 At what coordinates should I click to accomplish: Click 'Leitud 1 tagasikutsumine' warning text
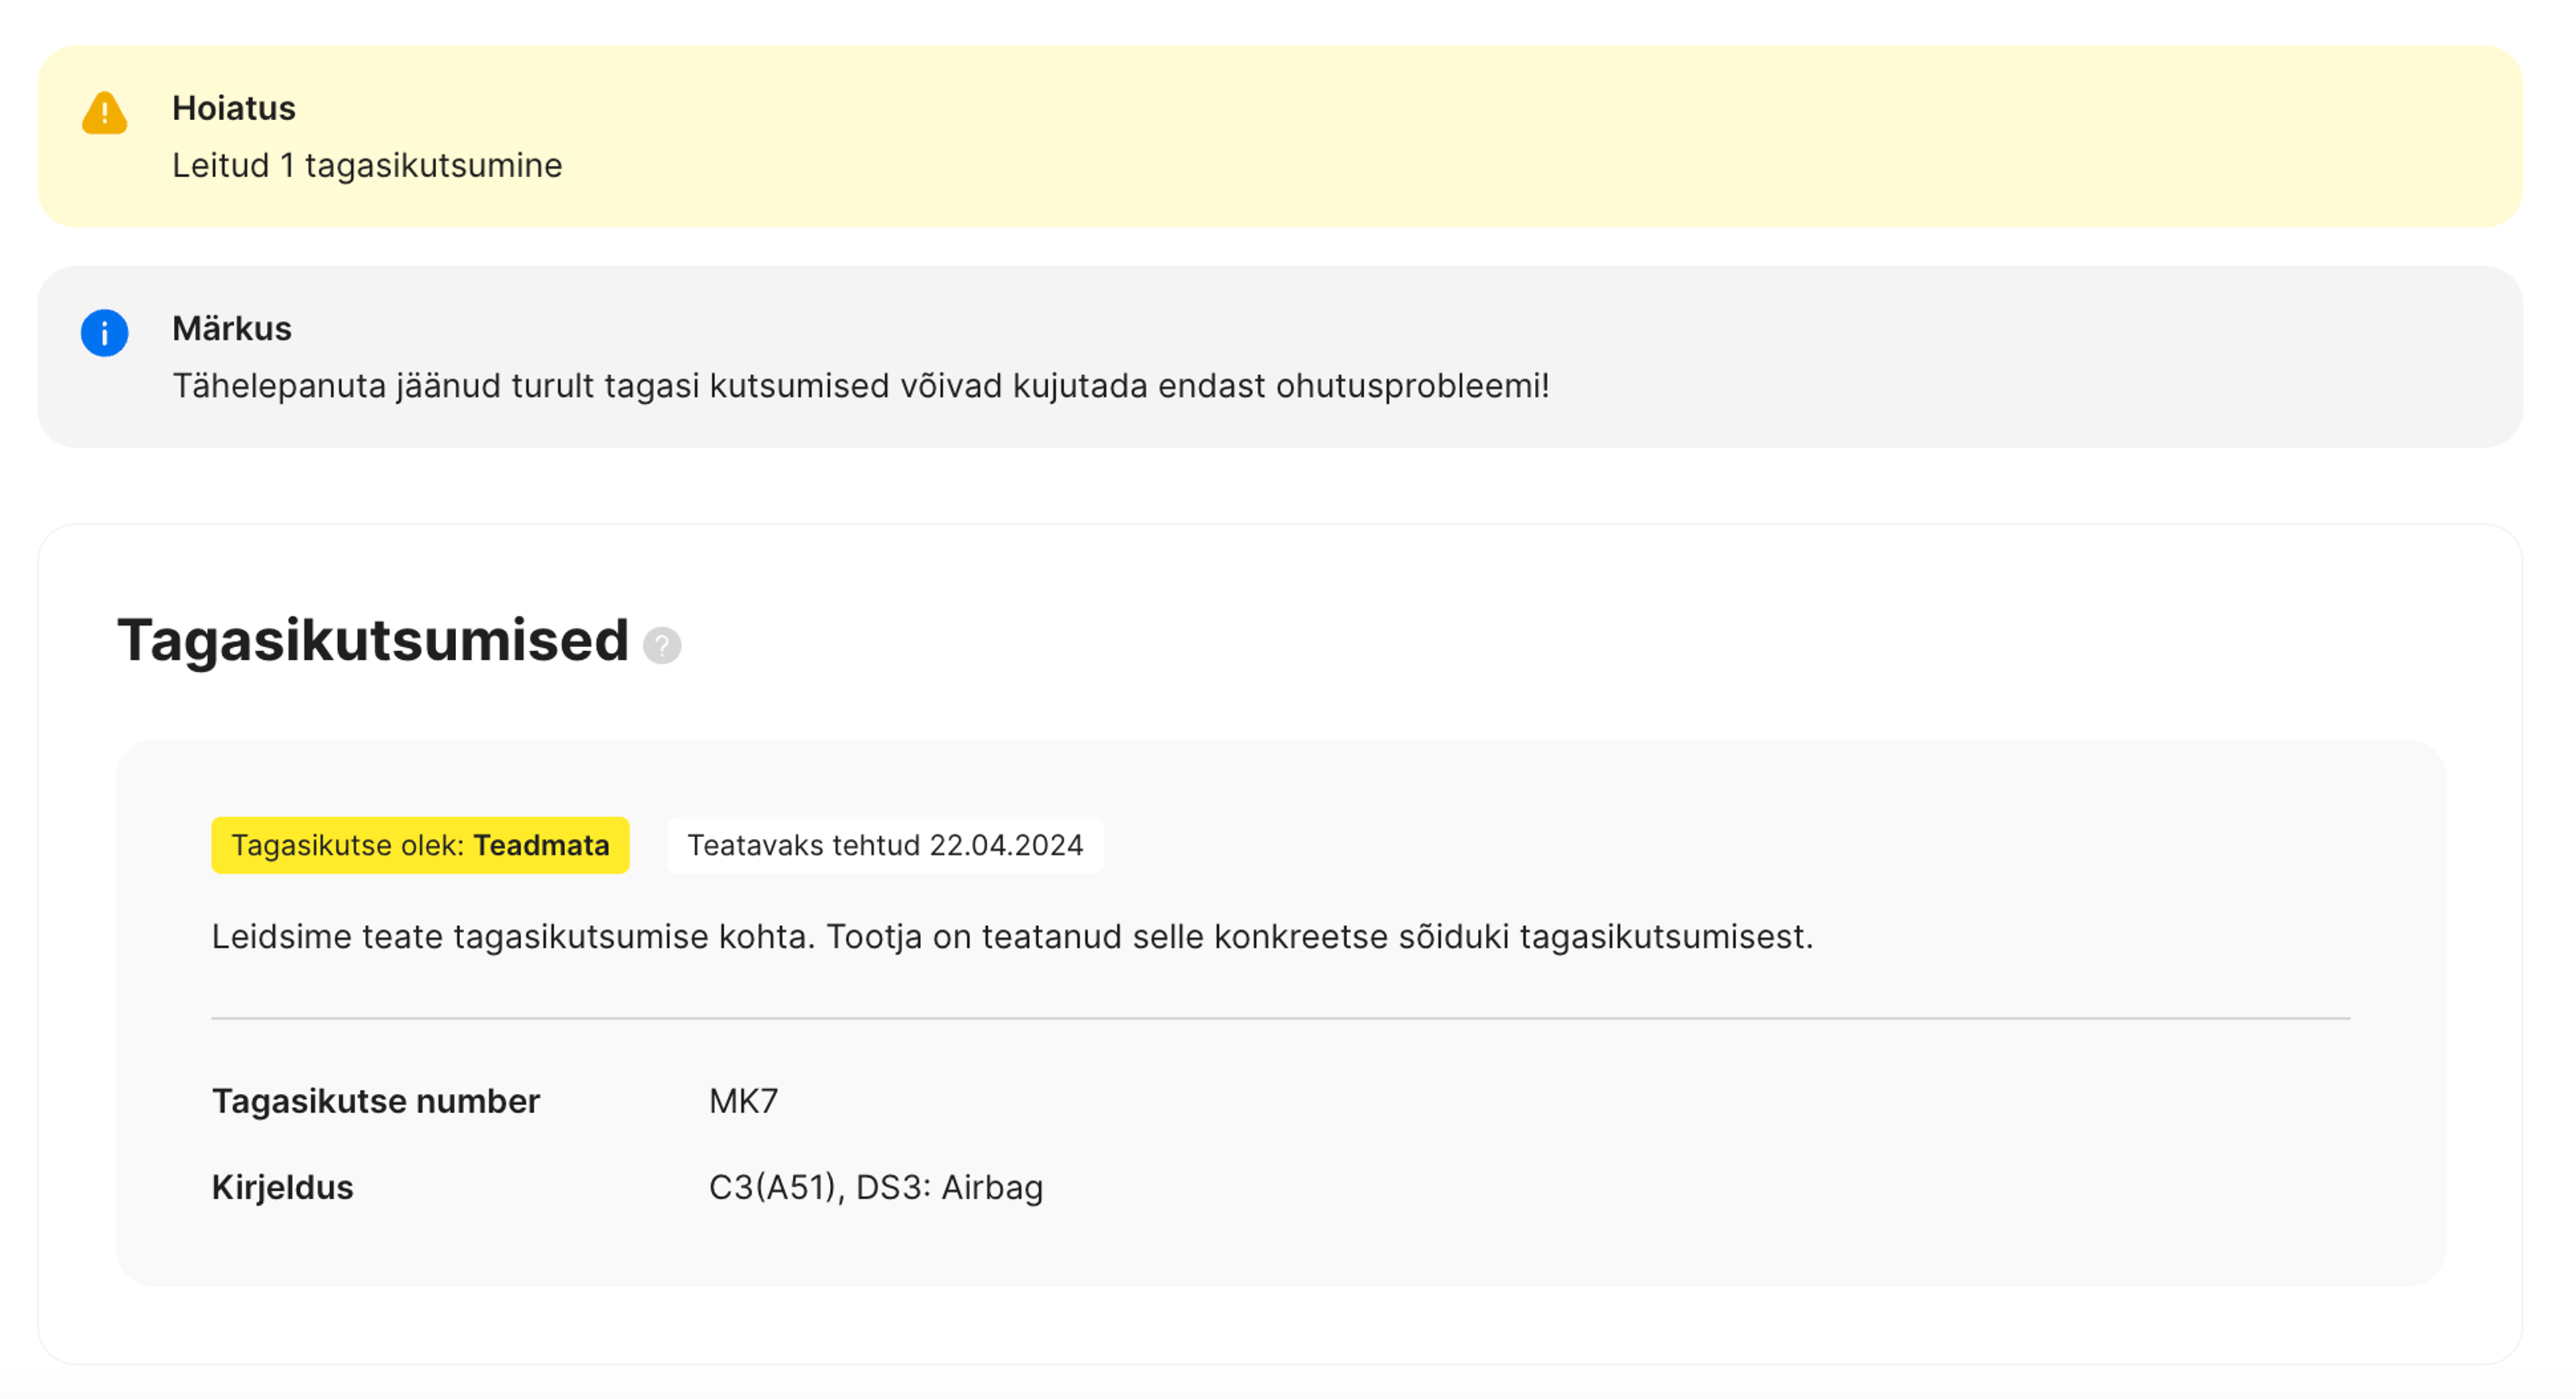[367, 165]
